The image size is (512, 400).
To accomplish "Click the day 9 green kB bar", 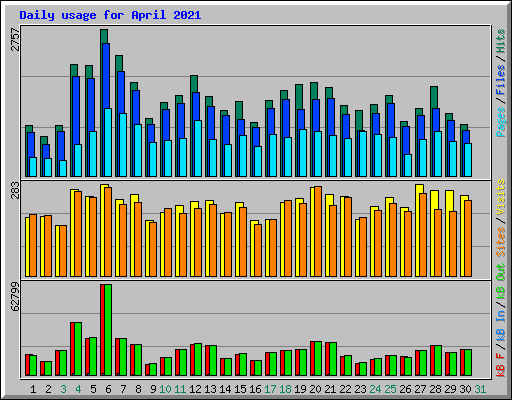I will point(153,370).
